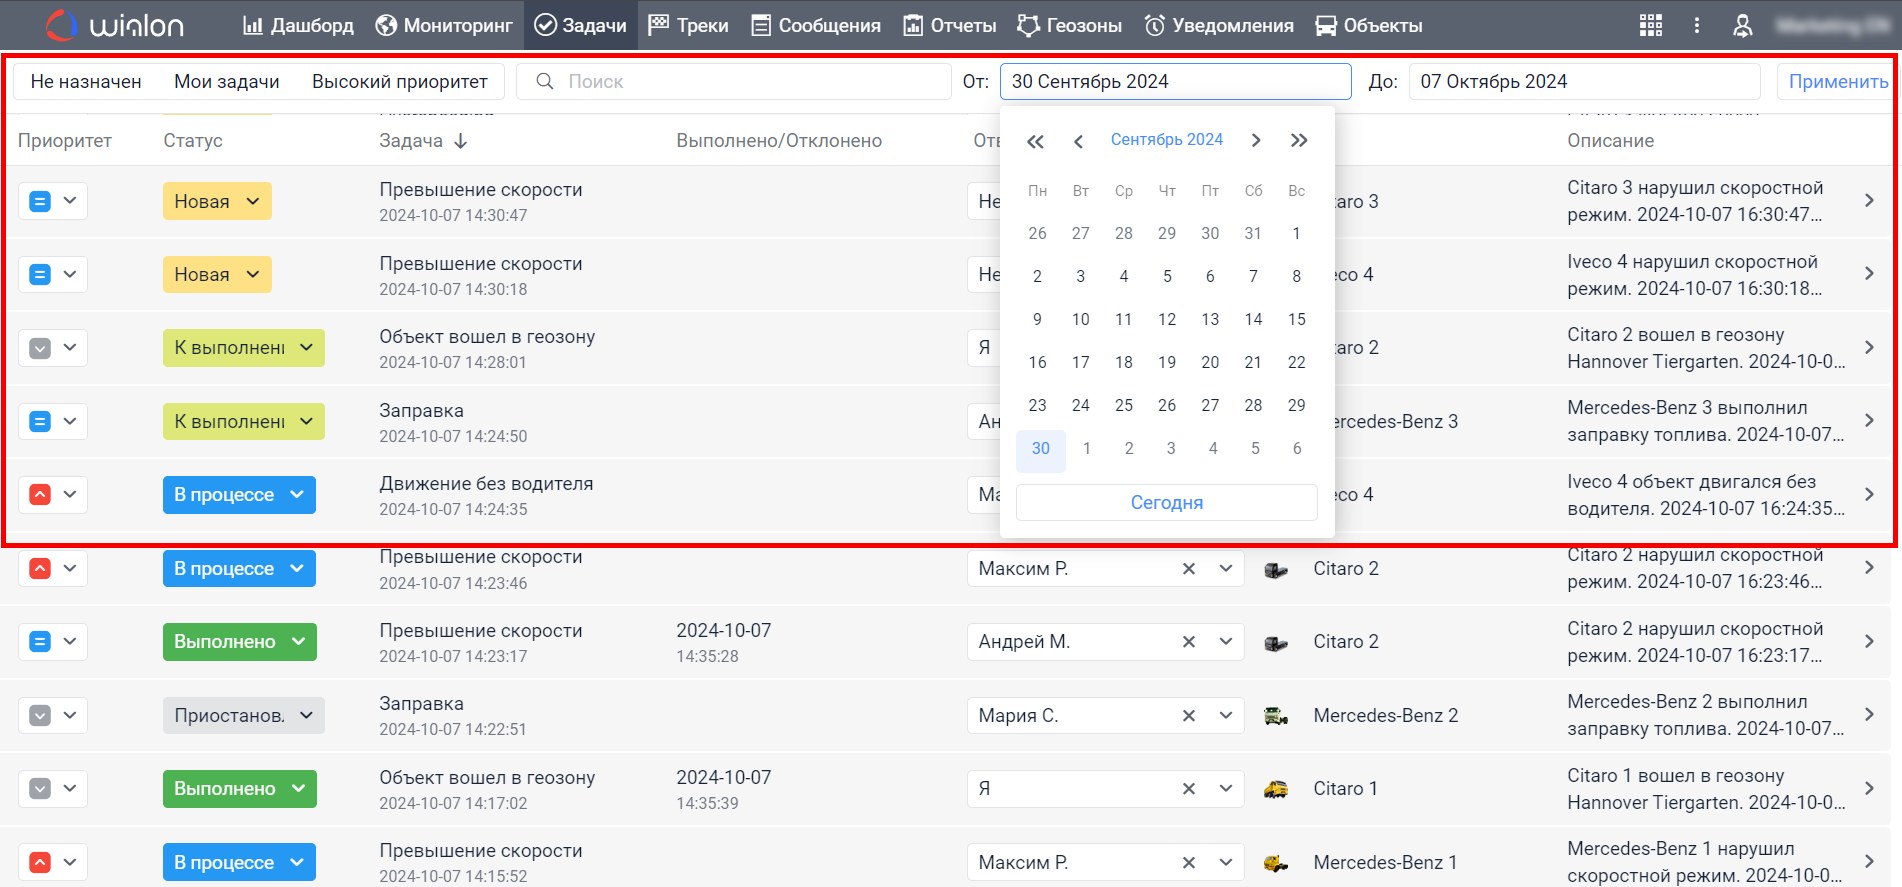Clear assignee for Mercedes-Benz 1 row

click(x=1188, y=862)
